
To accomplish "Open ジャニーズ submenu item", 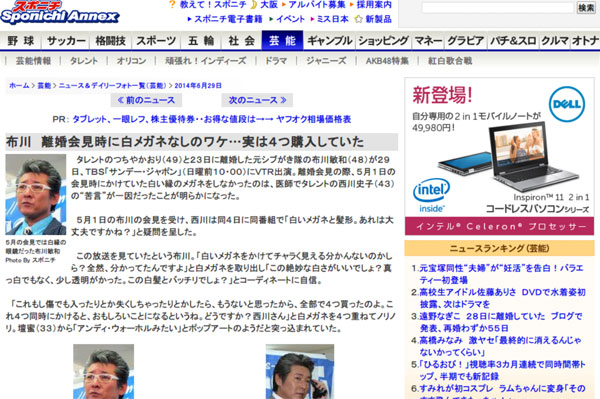I will pos(326,61).
